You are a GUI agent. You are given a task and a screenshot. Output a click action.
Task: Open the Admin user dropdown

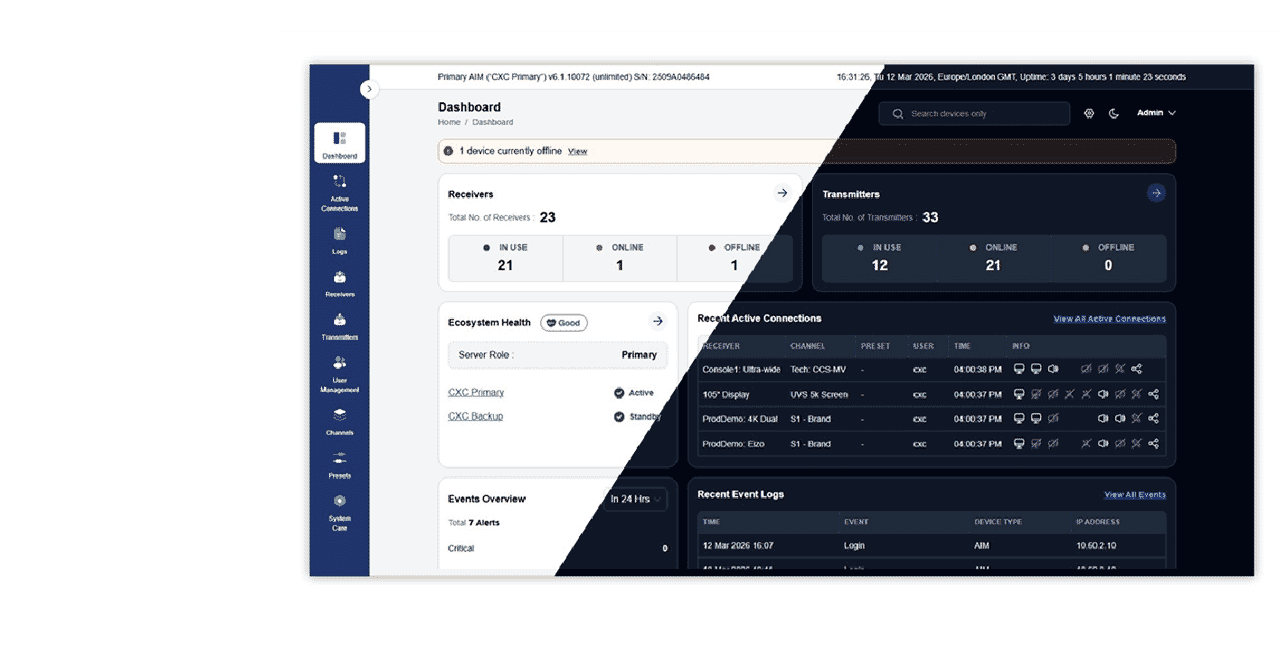point(1156,113)
